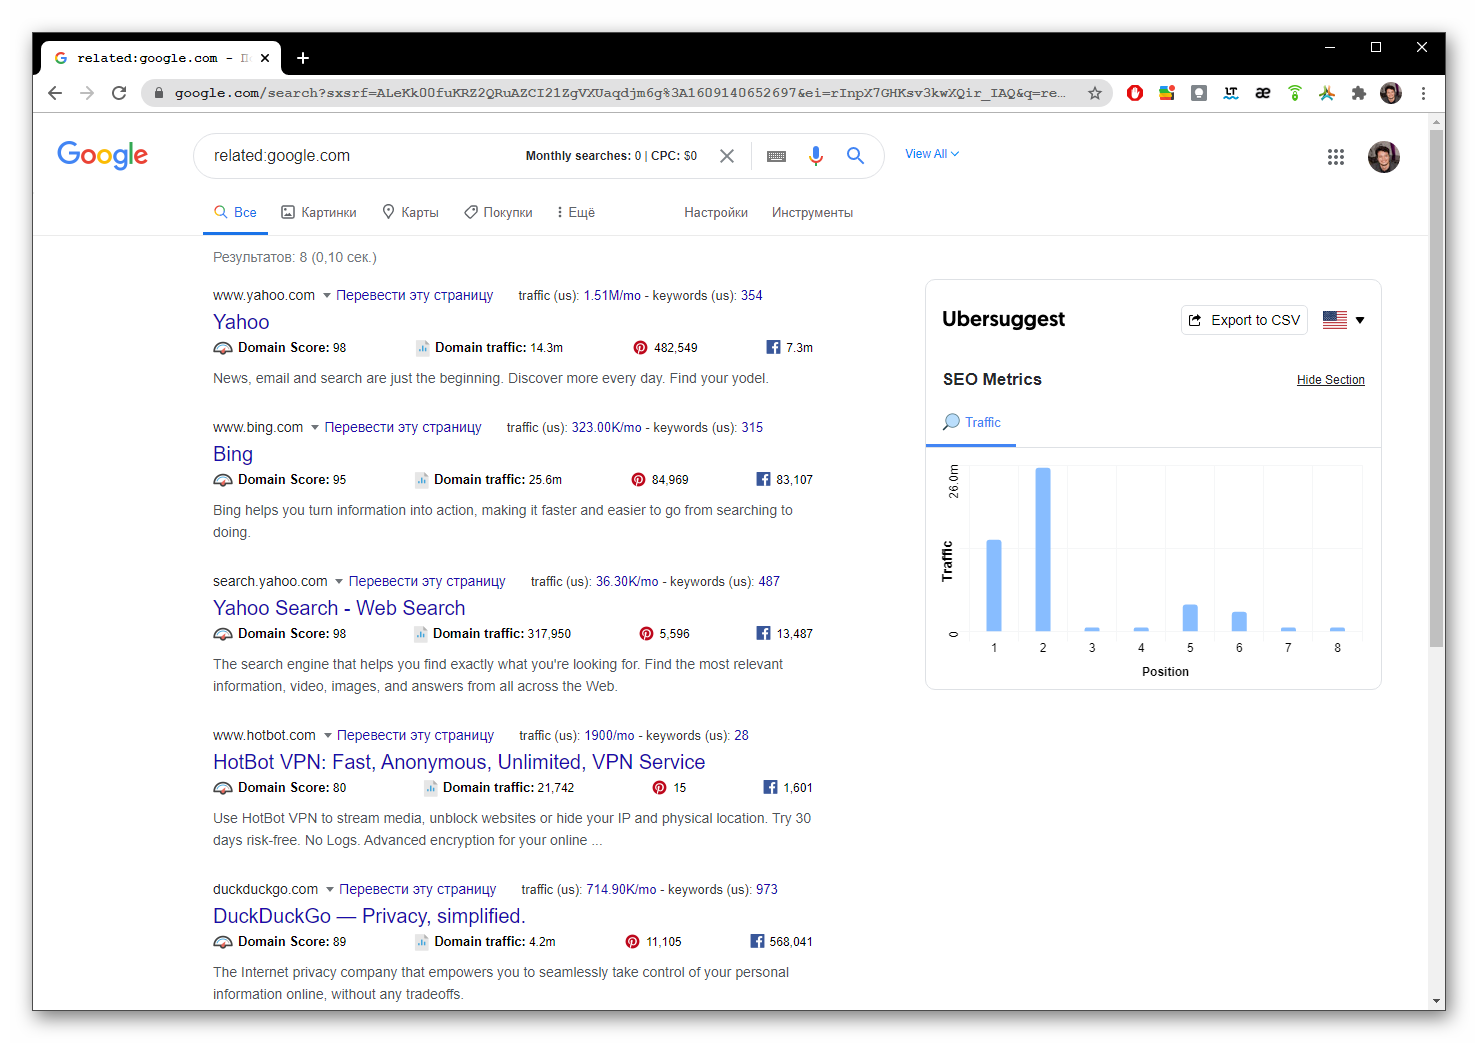Open Chrome three-dot menu
Screen dimensions: 1478x1043
[1423, 93]
